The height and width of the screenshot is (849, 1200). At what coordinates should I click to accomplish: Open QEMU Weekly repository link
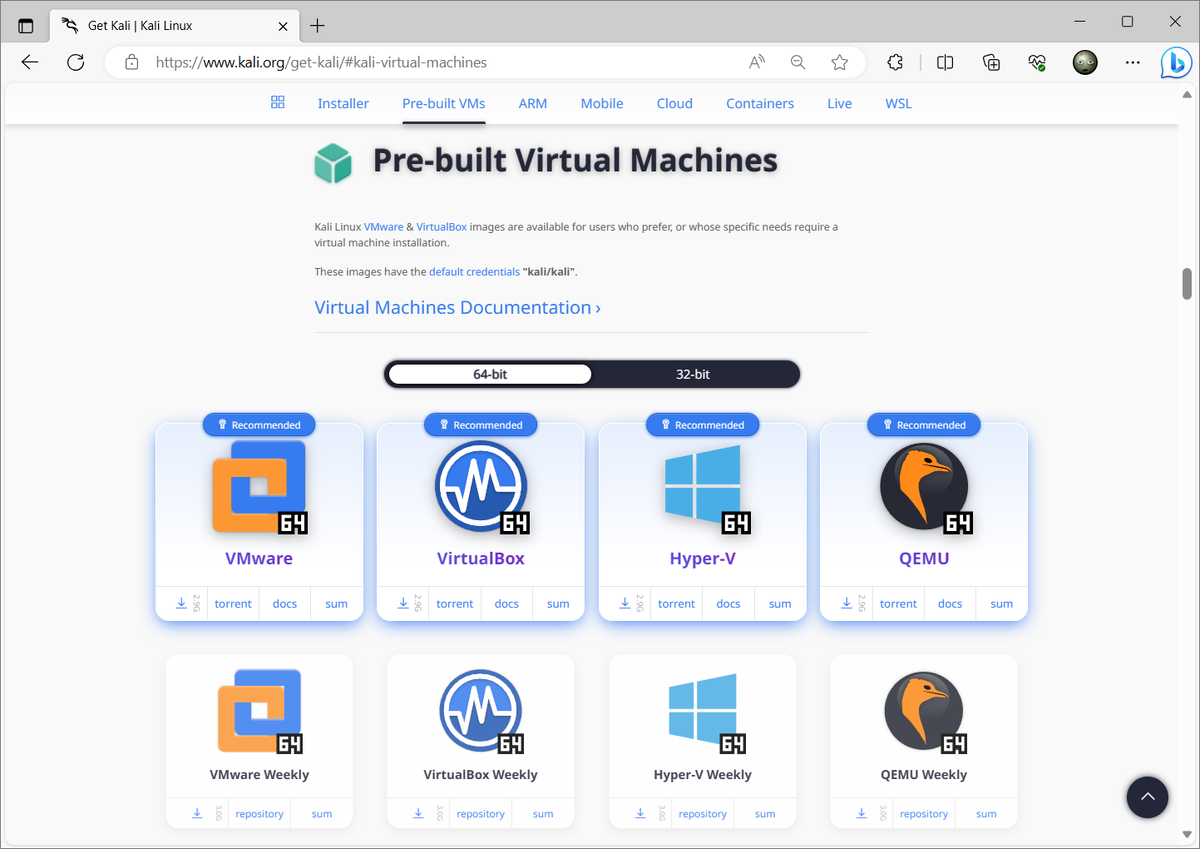[x=924, y=813]
